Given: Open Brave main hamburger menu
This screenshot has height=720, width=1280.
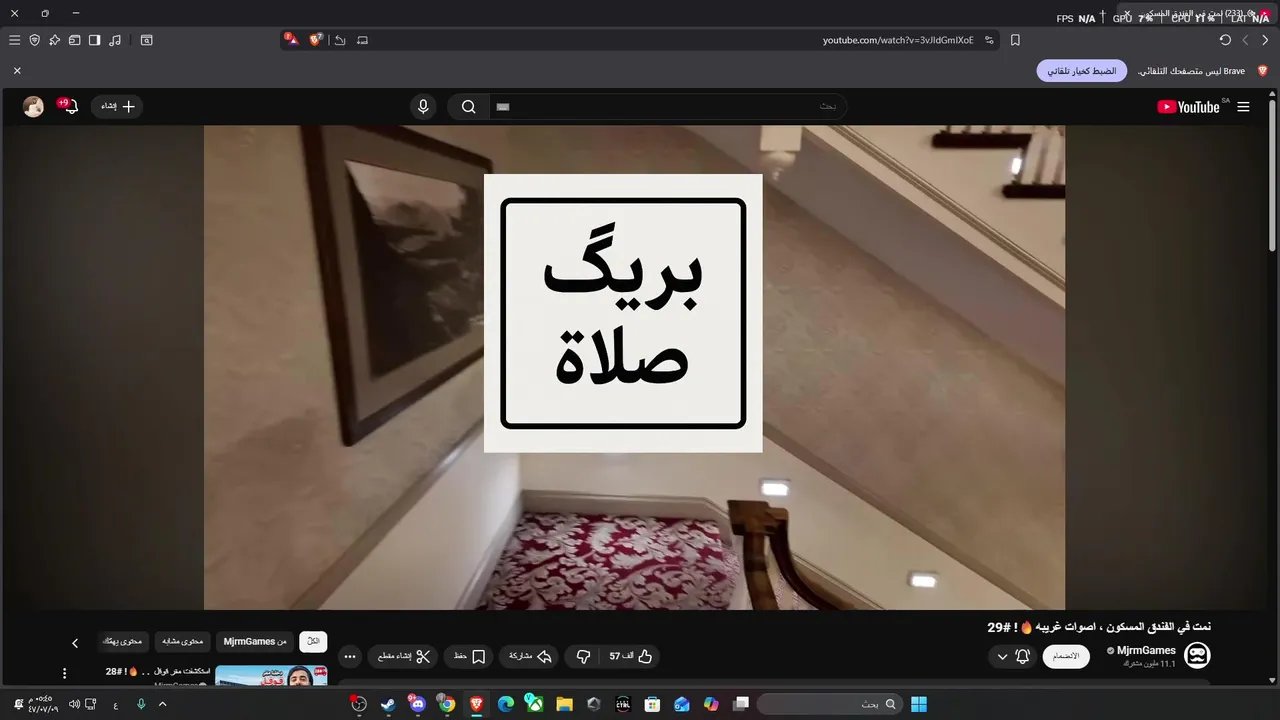Looking at the screenshot, I should click(14, 40).
